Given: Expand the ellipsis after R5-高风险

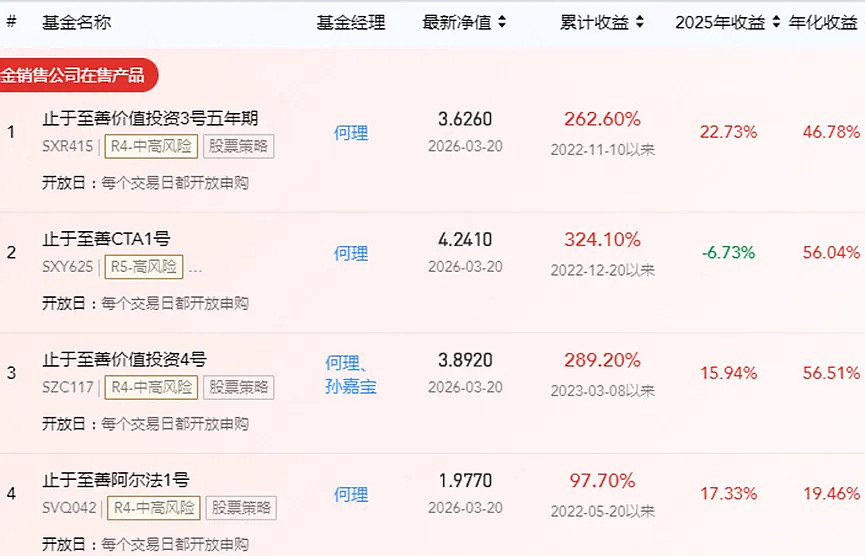Looking at the screenshot, I should click(x=195, y=270).
